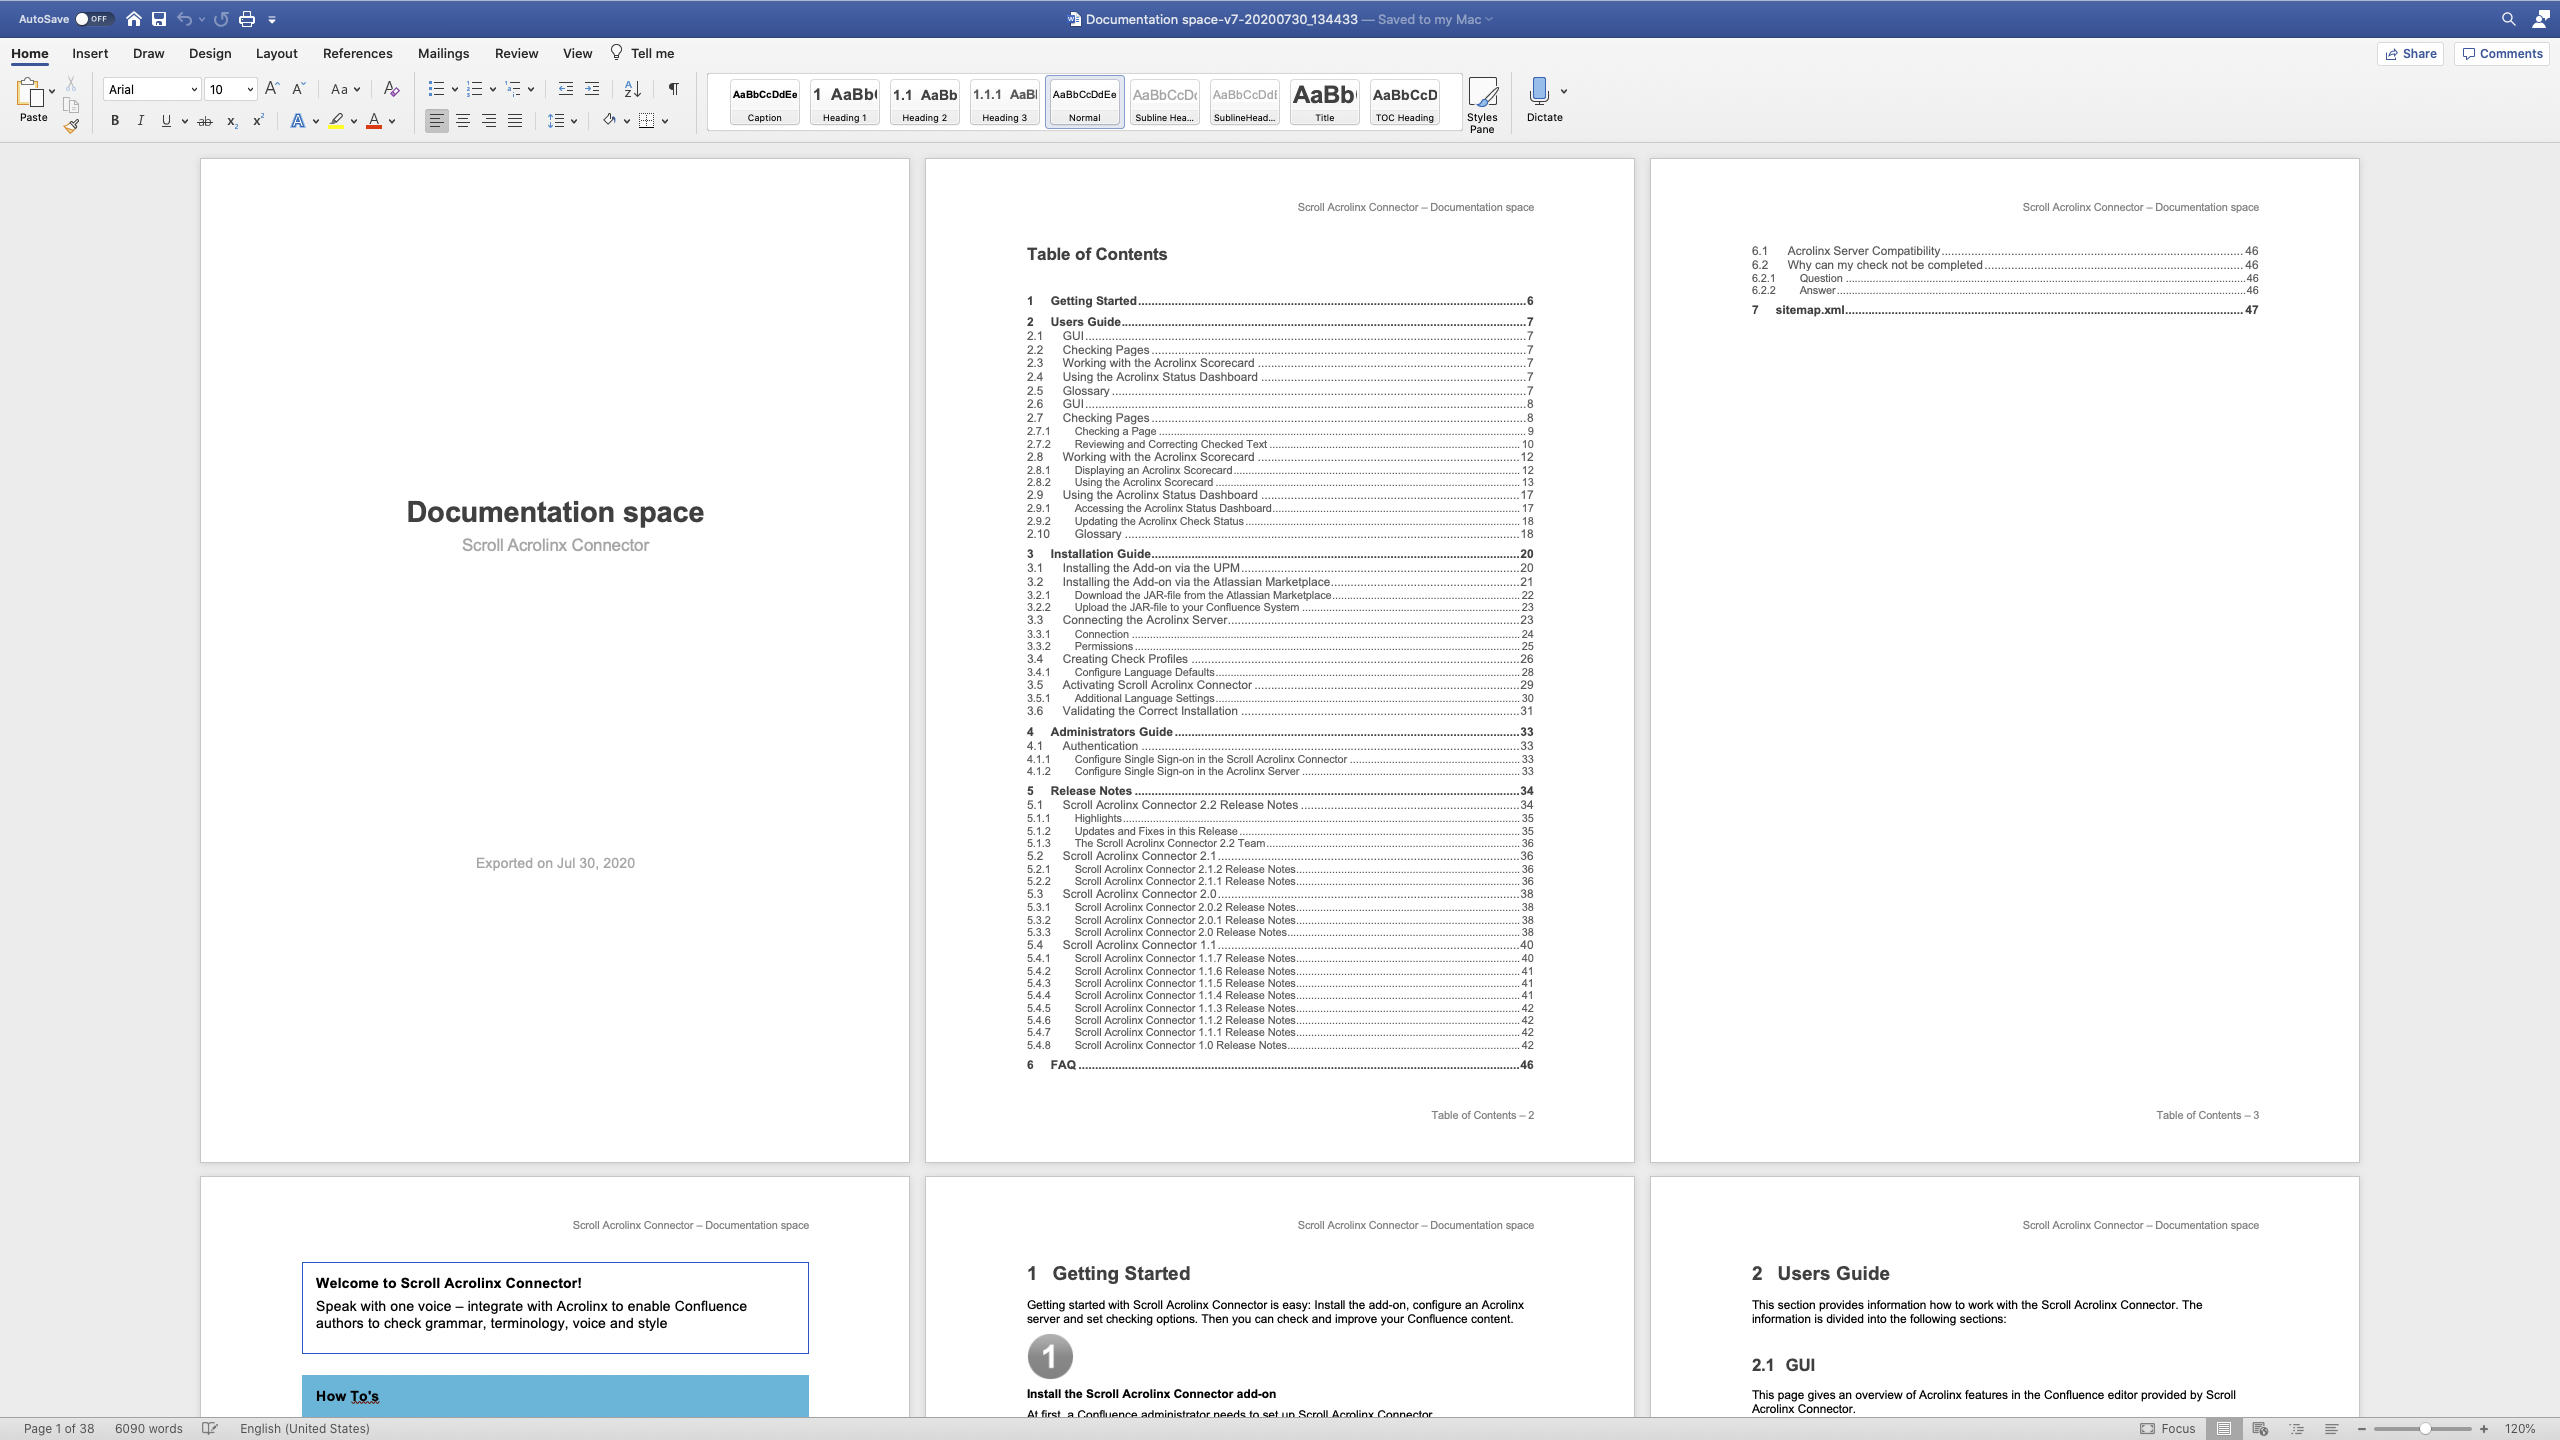Image resolution: width=2560 pixels, height=1440 pixels.
Task: Toggle bold formatting in the ribbon
Action: tap(114, 120)
